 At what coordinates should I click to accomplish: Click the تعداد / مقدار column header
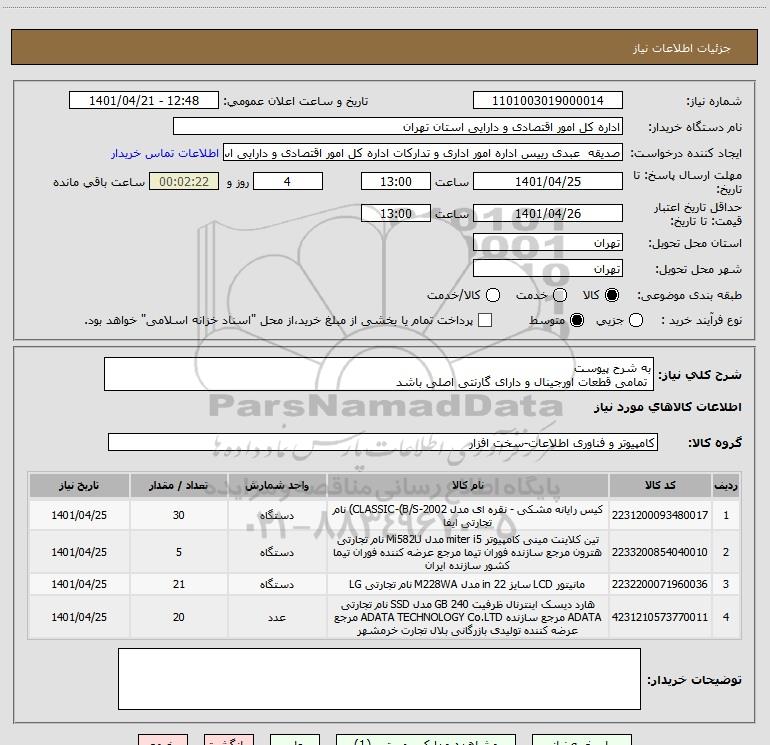[x=179, y=485]
